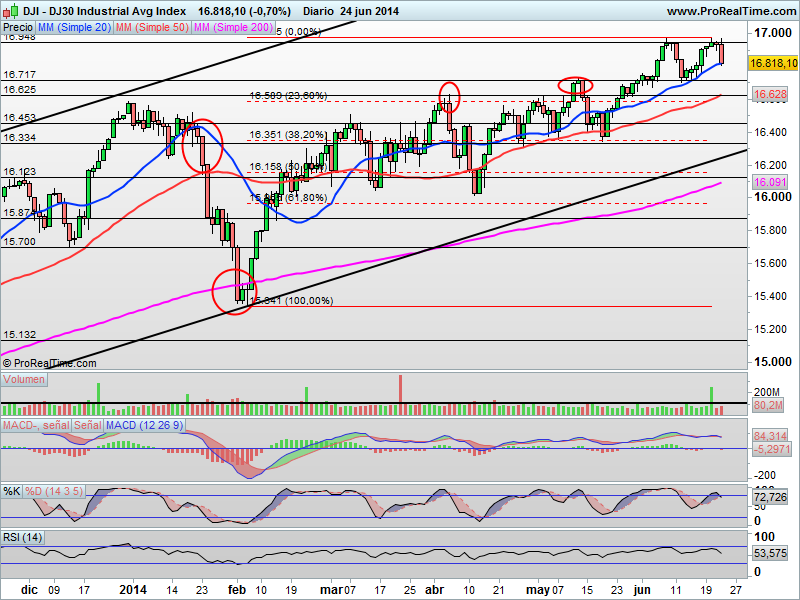The image size is (800, 600).
Task: Click the Fibonacci label 16.589 (23,60%)
Action: (288, 95)
